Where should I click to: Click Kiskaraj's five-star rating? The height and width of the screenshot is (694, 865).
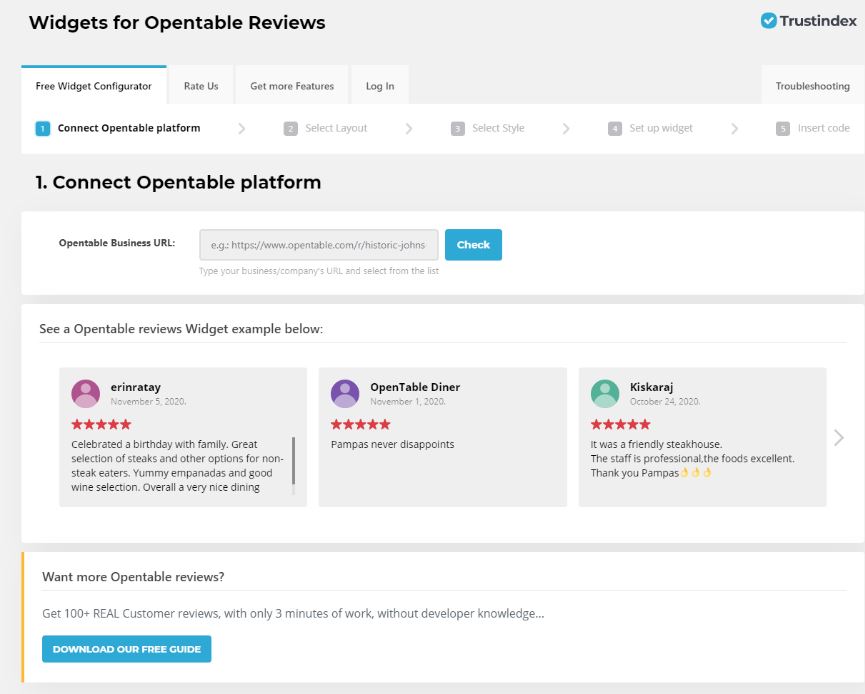[x=621, y=424]
